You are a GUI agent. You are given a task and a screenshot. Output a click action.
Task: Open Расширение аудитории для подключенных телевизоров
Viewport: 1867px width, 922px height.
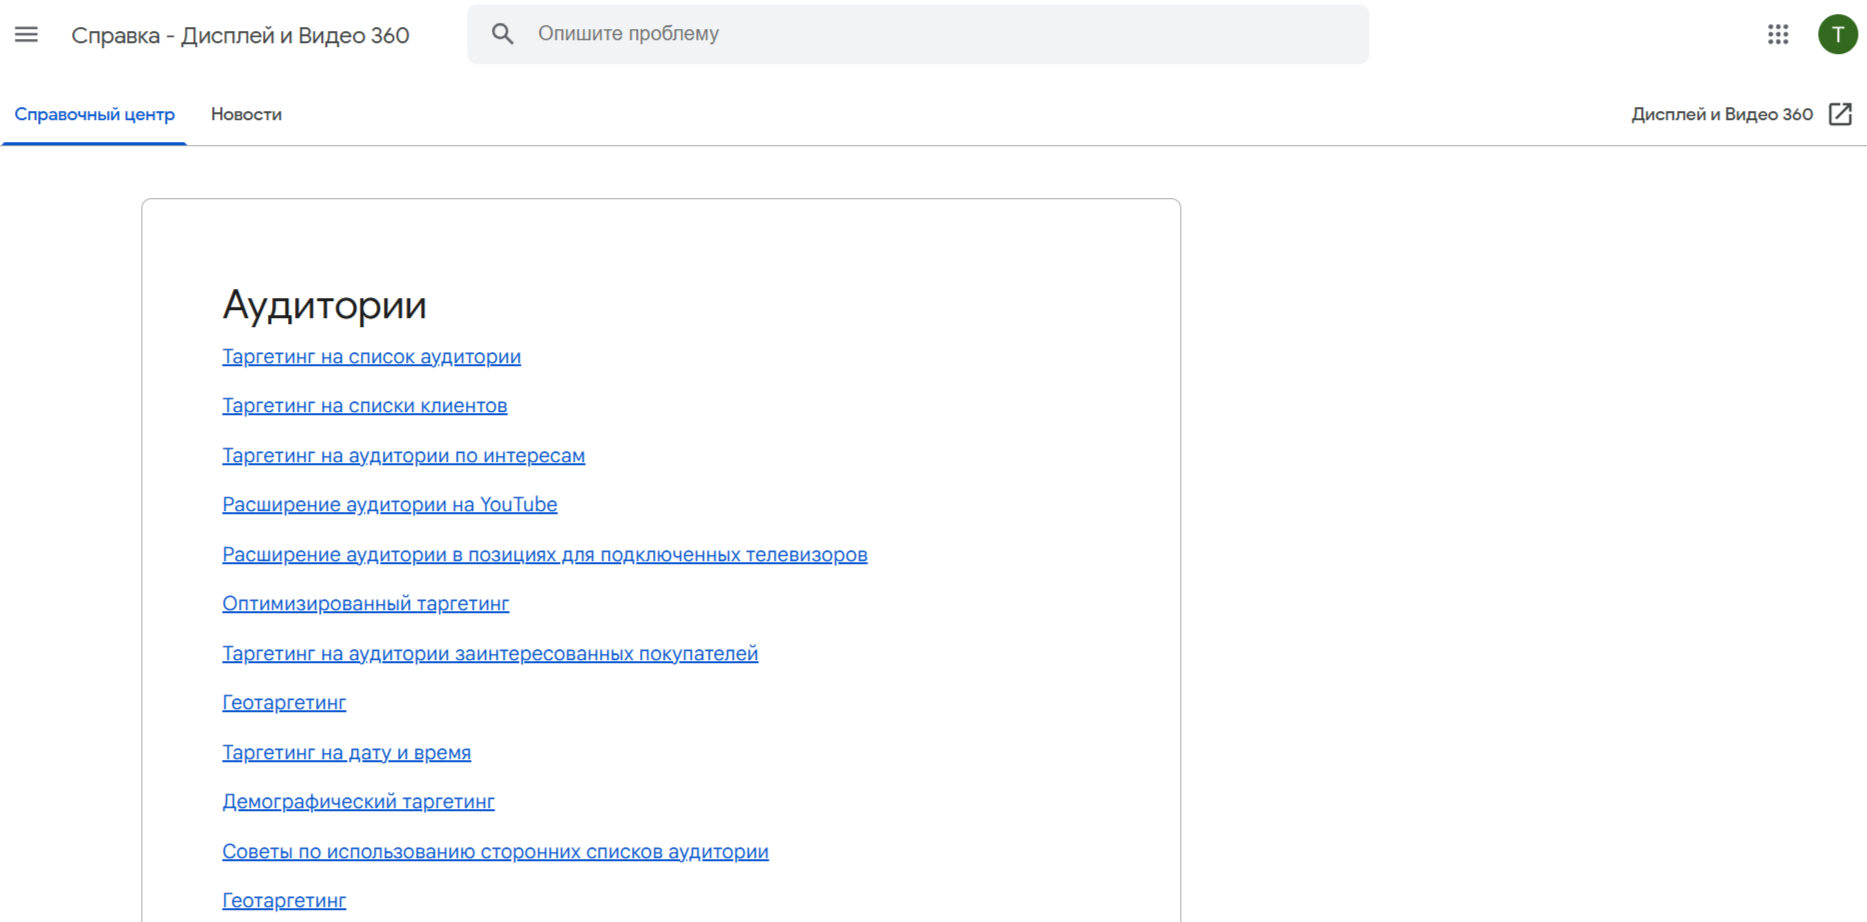pos(545,555)
